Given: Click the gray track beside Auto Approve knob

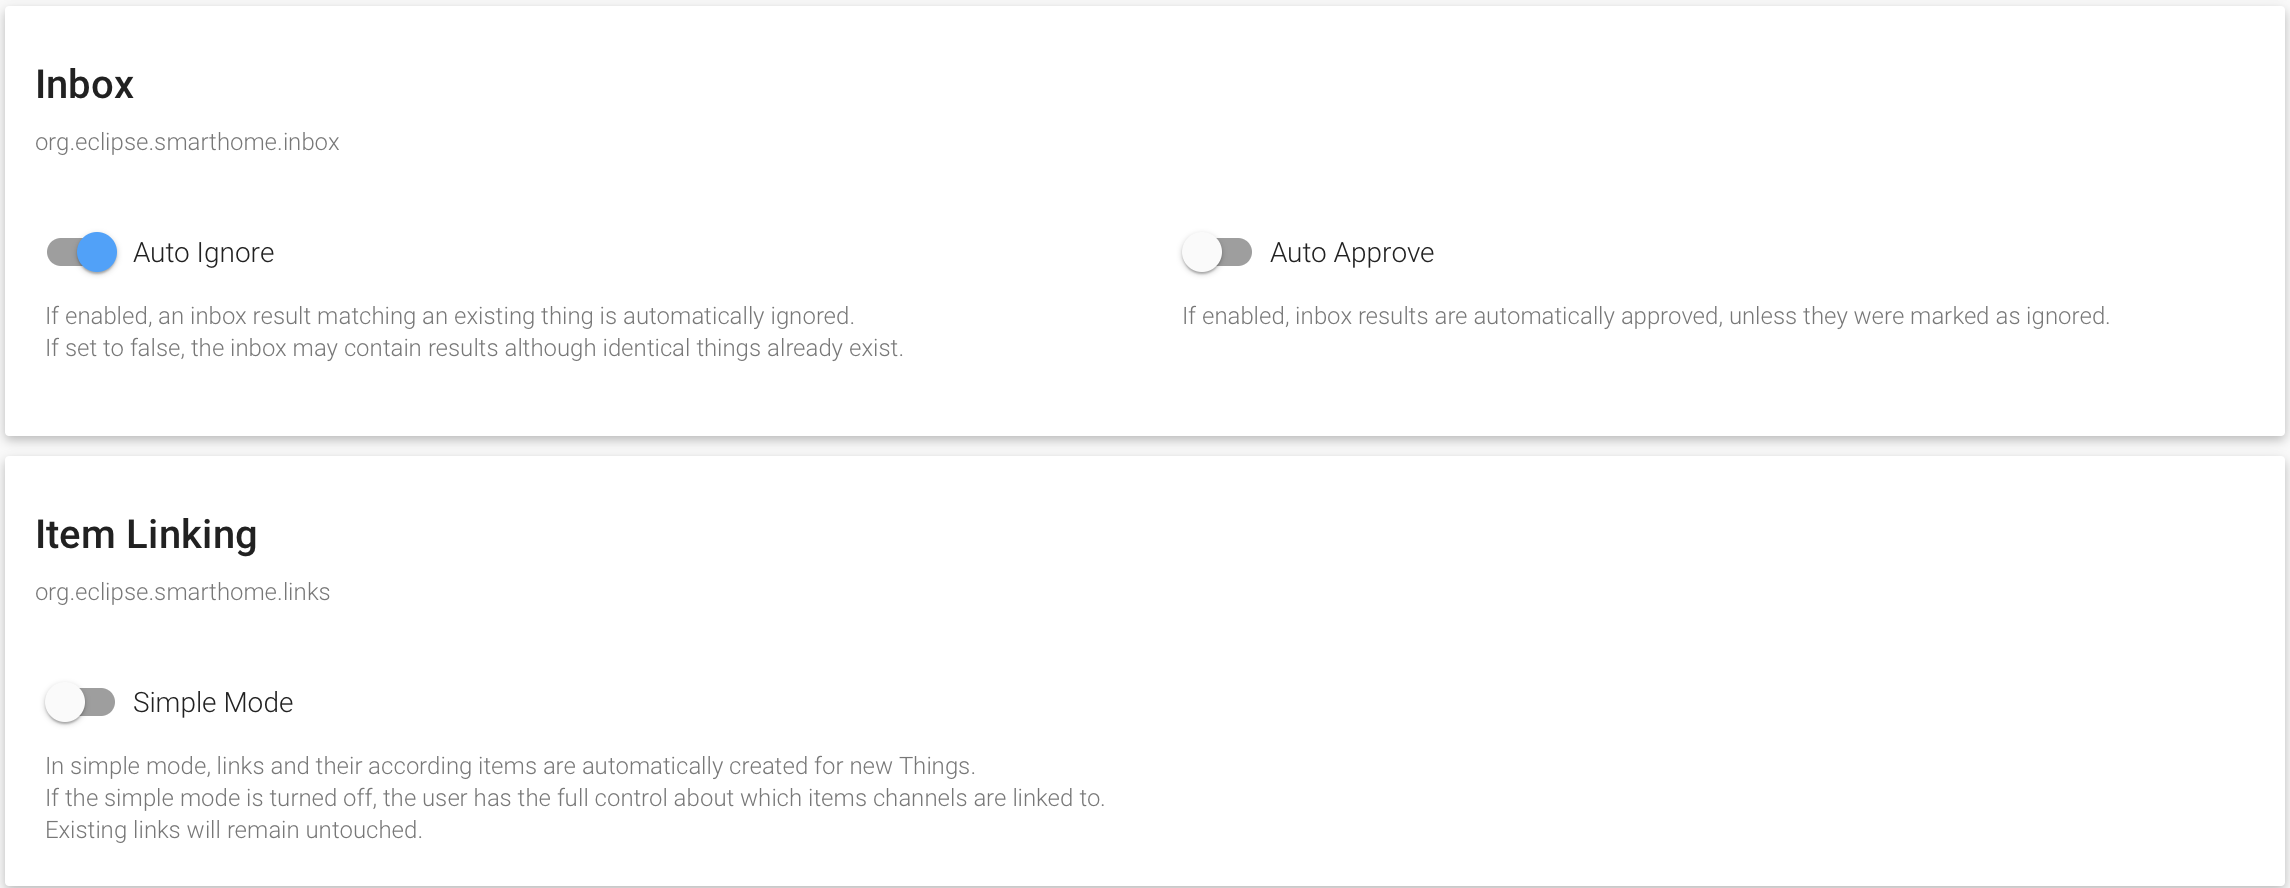Looking at the screenshot, I should [x=1238, y=252].
